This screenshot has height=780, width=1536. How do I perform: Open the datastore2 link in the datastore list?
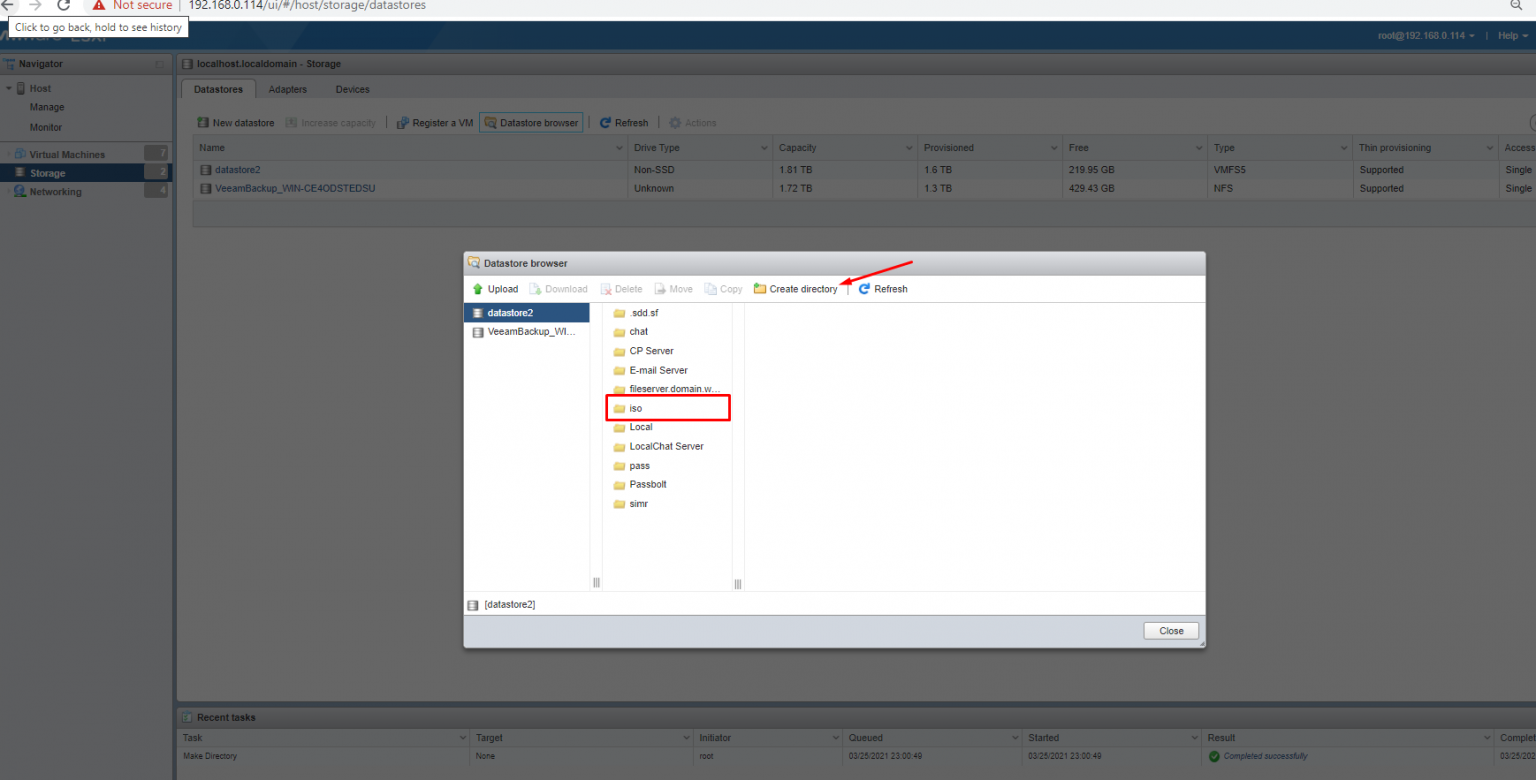240,169
